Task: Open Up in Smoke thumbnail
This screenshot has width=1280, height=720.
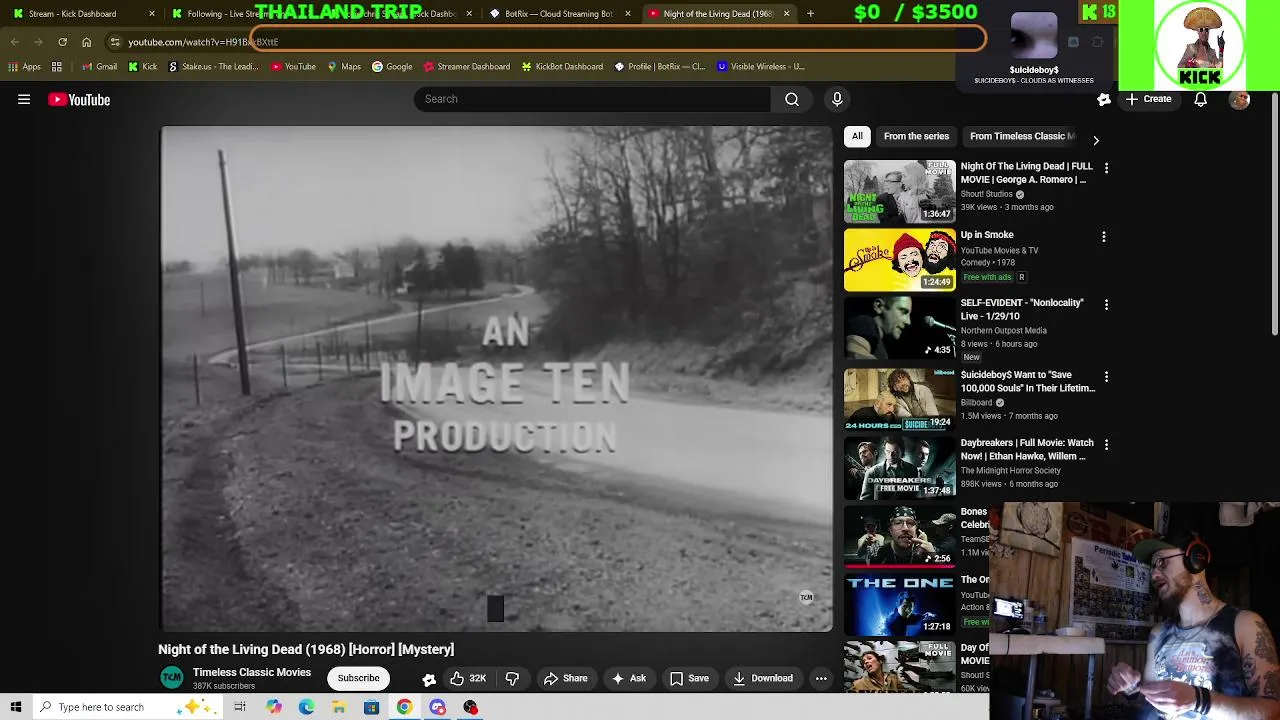Action: 900,260
